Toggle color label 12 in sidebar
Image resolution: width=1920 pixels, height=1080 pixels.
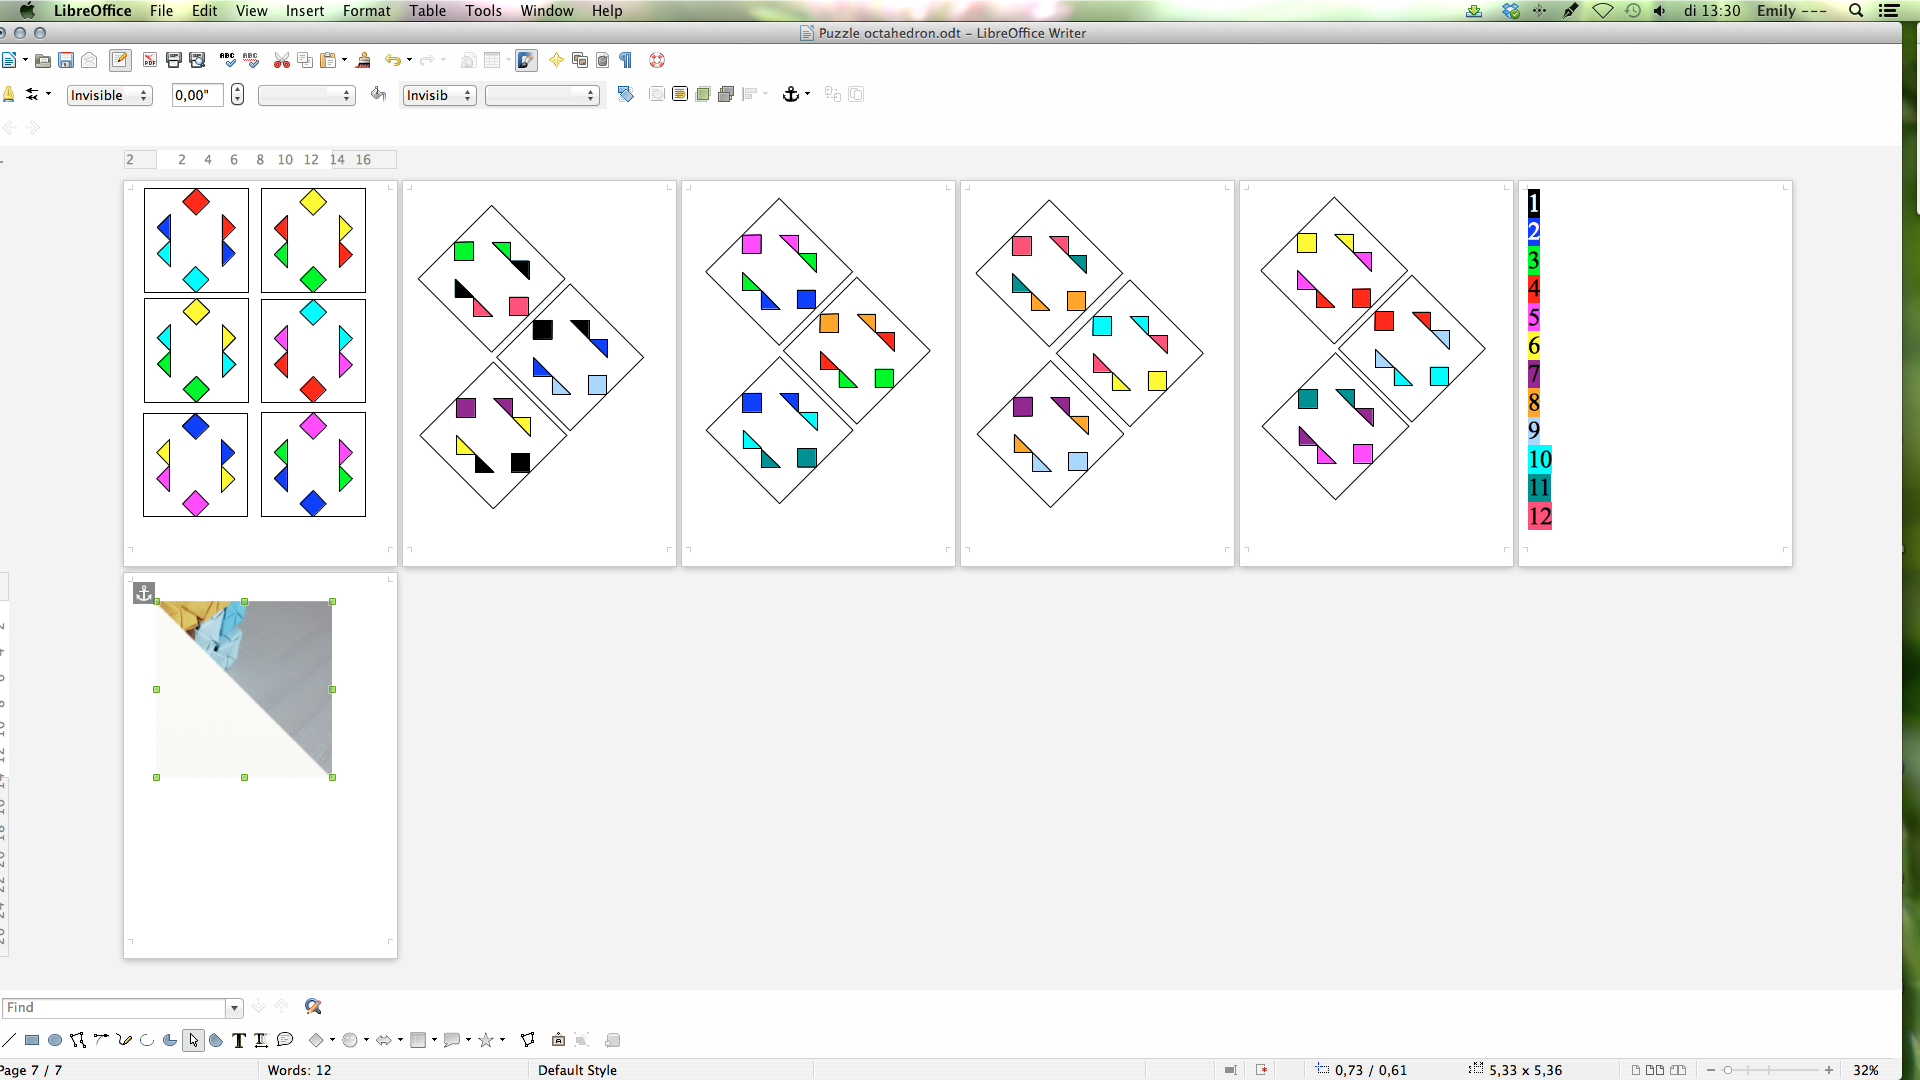pyautogui.click(x=1539, y=516)
